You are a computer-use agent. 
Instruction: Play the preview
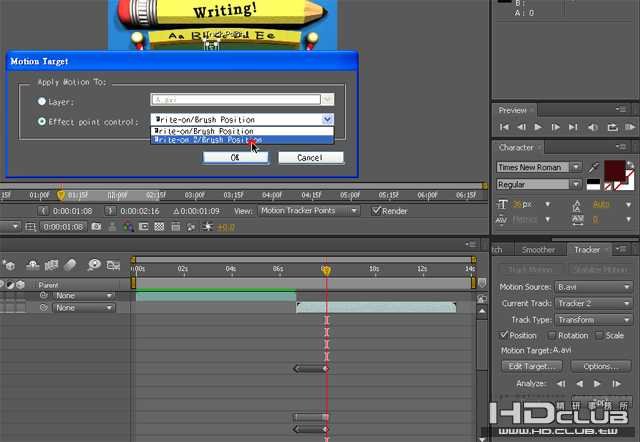[x=538, y=127]
